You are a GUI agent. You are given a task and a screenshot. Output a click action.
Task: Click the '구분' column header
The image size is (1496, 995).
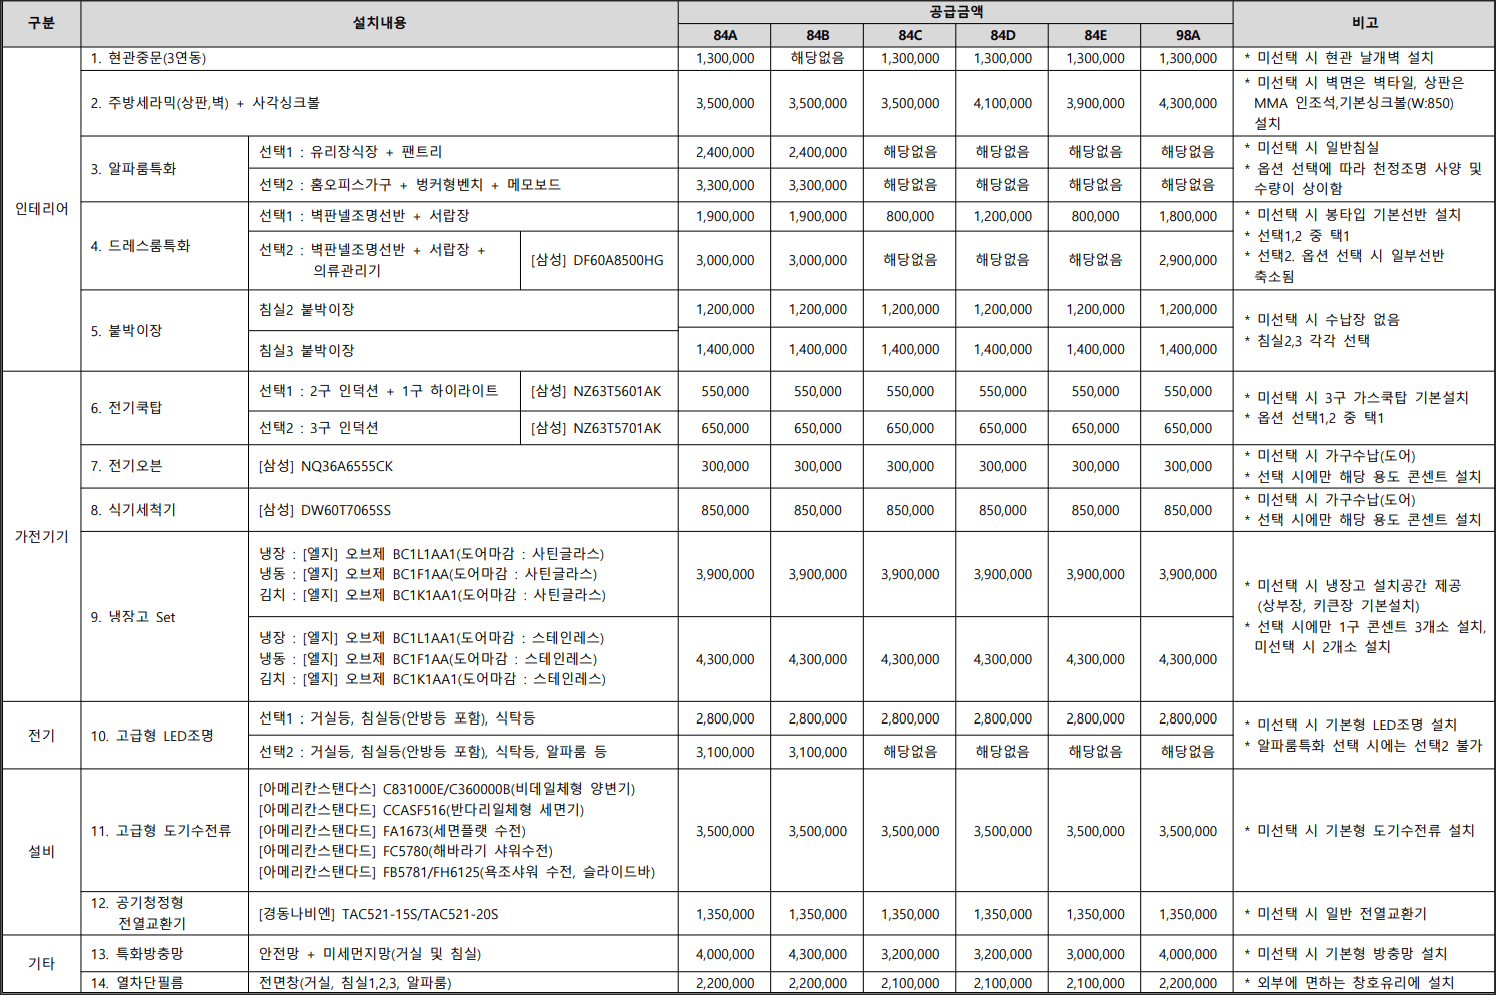41,23
